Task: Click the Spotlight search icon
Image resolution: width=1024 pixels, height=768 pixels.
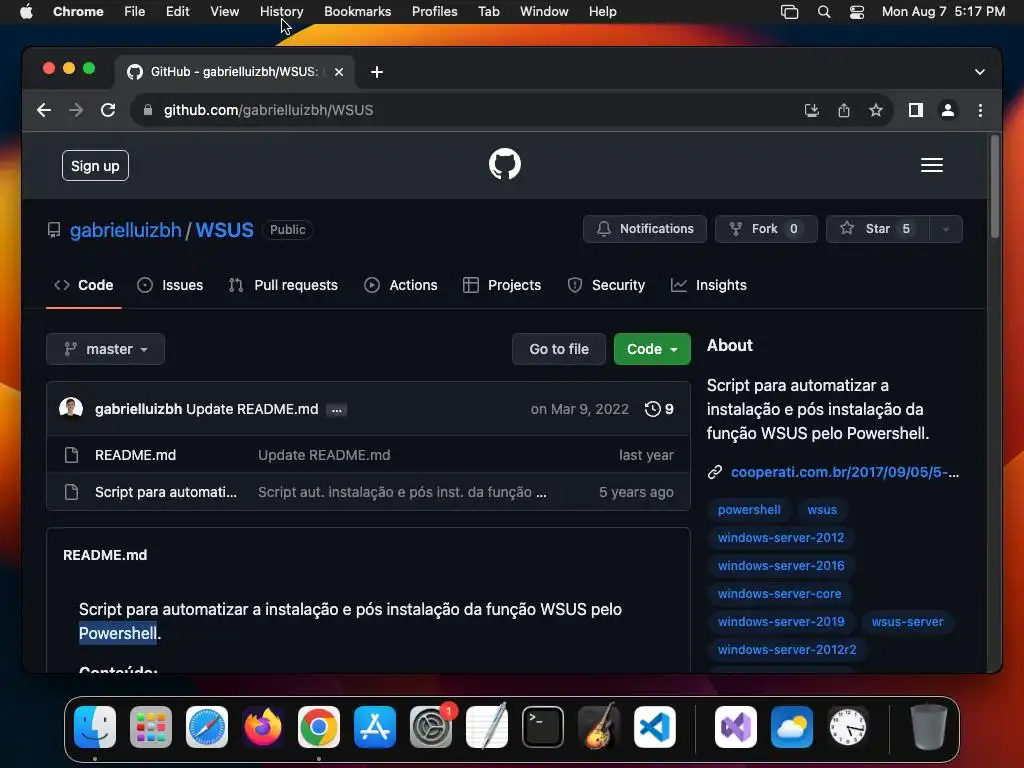Action: point(824,12)
